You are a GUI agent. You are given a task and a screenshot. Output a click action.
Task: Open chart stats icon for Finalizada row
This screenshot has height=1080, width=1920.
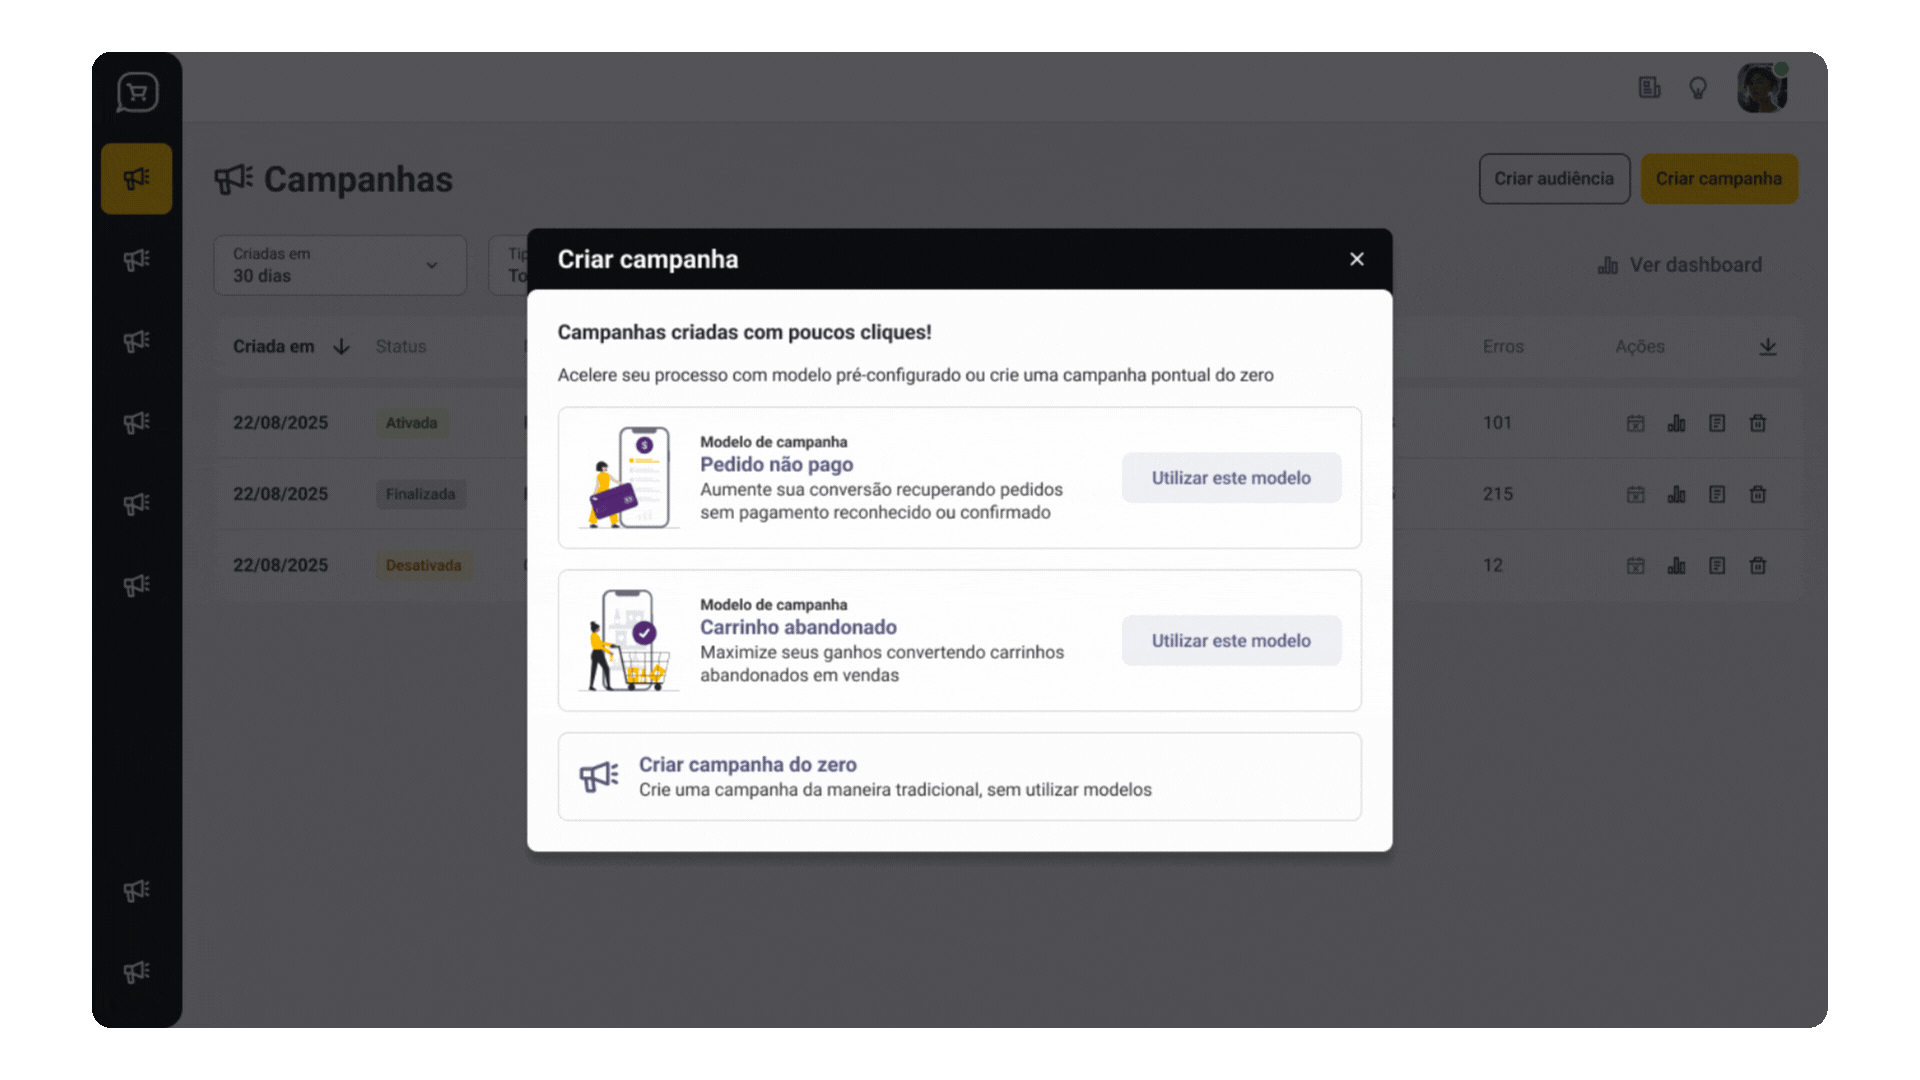click(1676, 494)
